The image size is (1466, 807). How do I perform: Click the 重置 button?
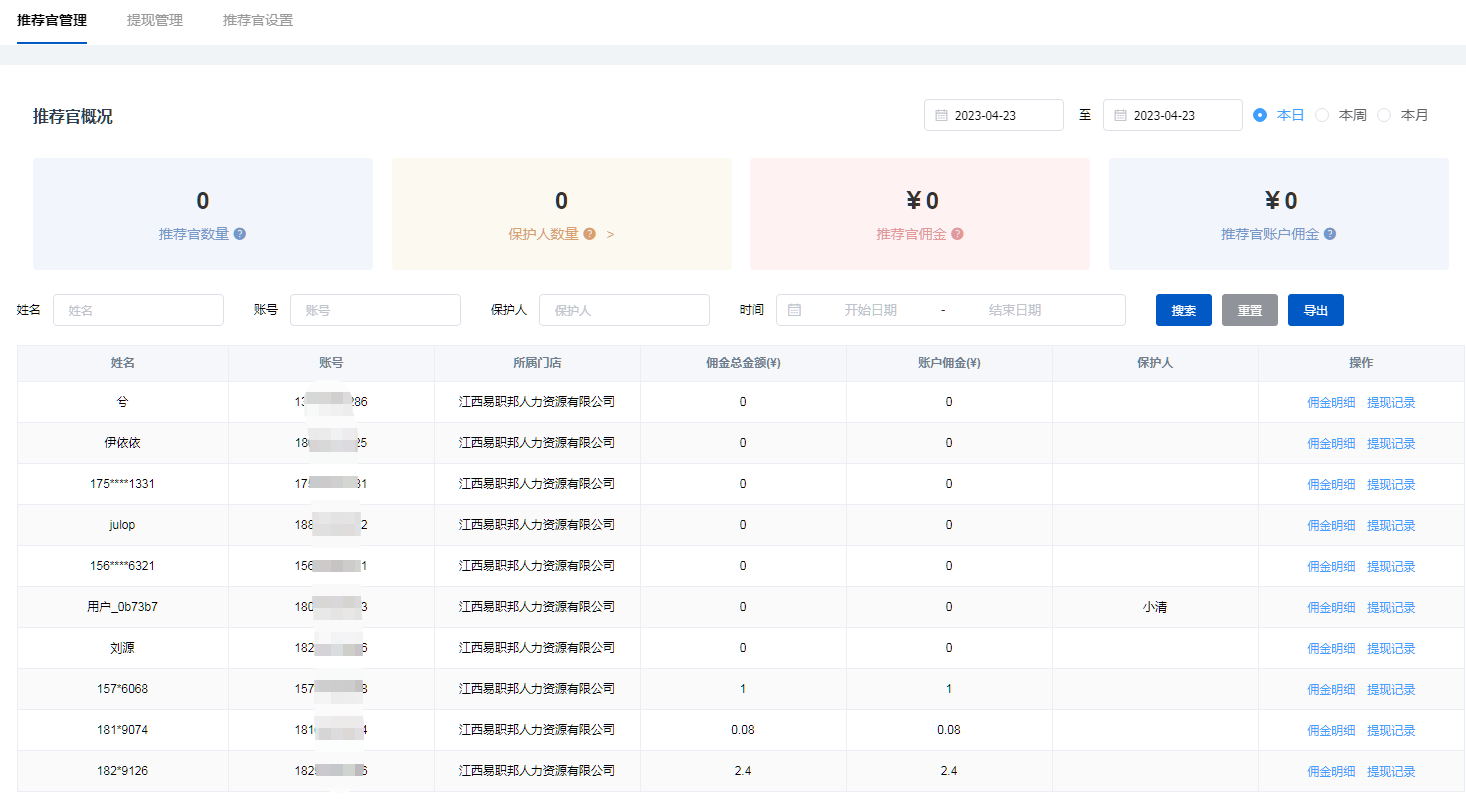pyautogui.click(x=1250, y=310)
